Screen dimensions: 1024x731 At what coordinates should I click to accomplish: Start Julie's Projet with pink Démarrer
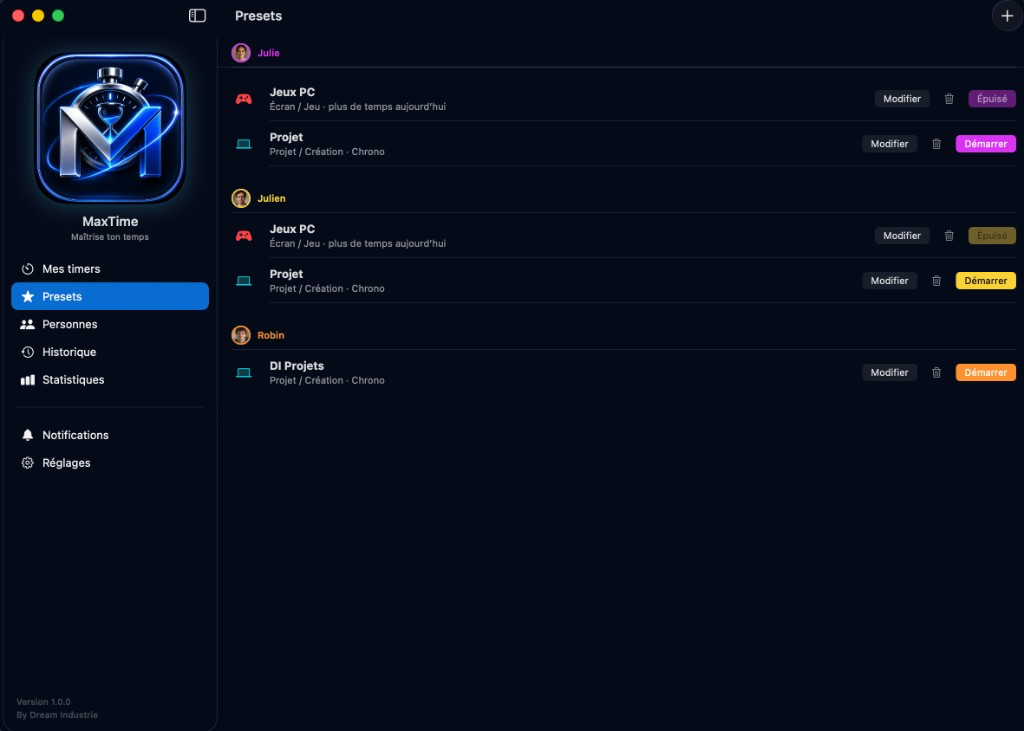(985, 144)
